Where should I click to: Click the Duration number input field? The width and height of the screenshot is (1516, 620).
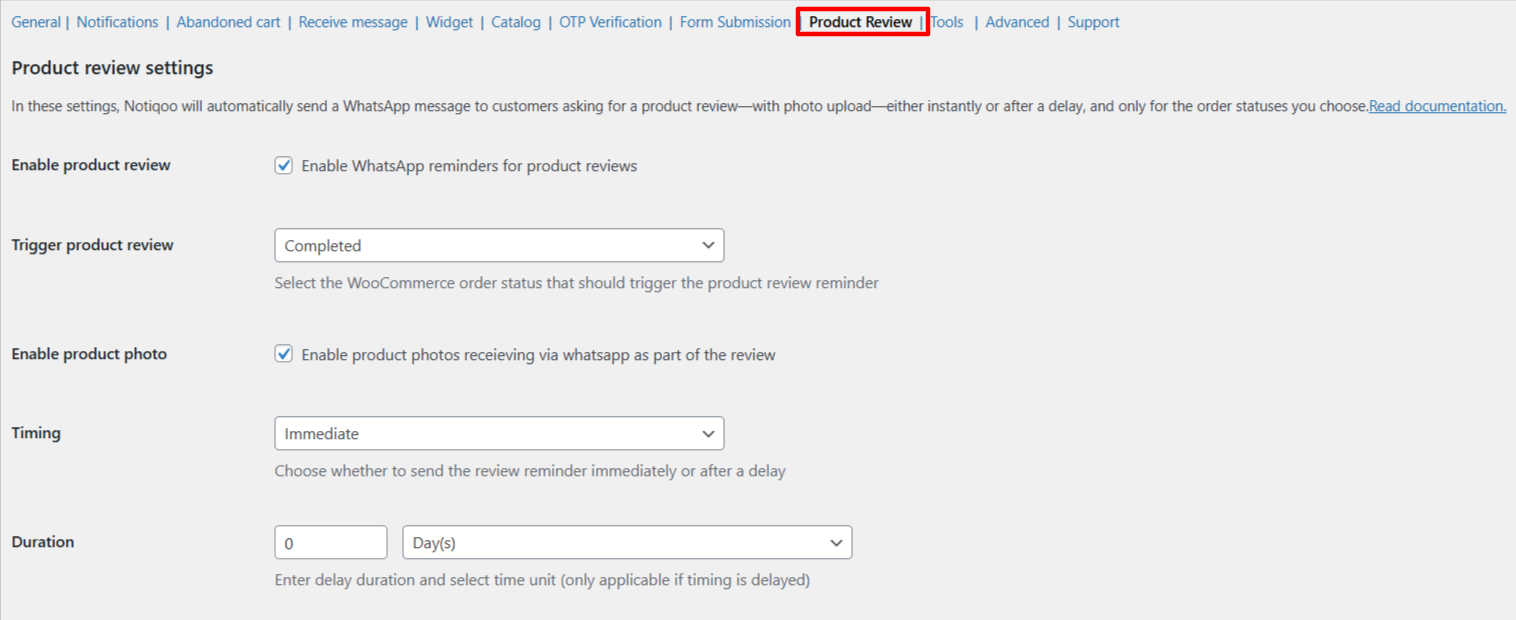pos(330,543)
